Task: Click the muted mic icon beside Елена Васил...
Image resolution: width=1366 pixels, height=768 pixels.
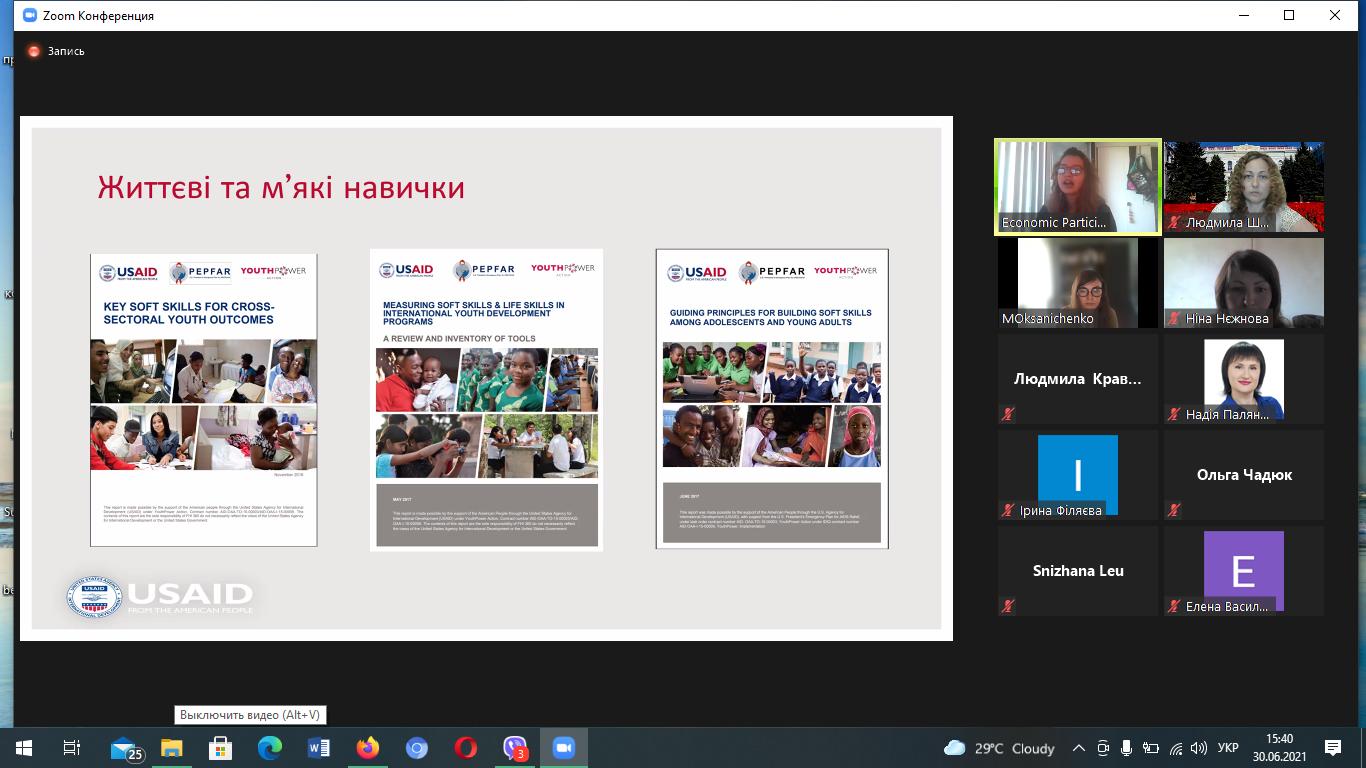Action: click(1175, 606)
